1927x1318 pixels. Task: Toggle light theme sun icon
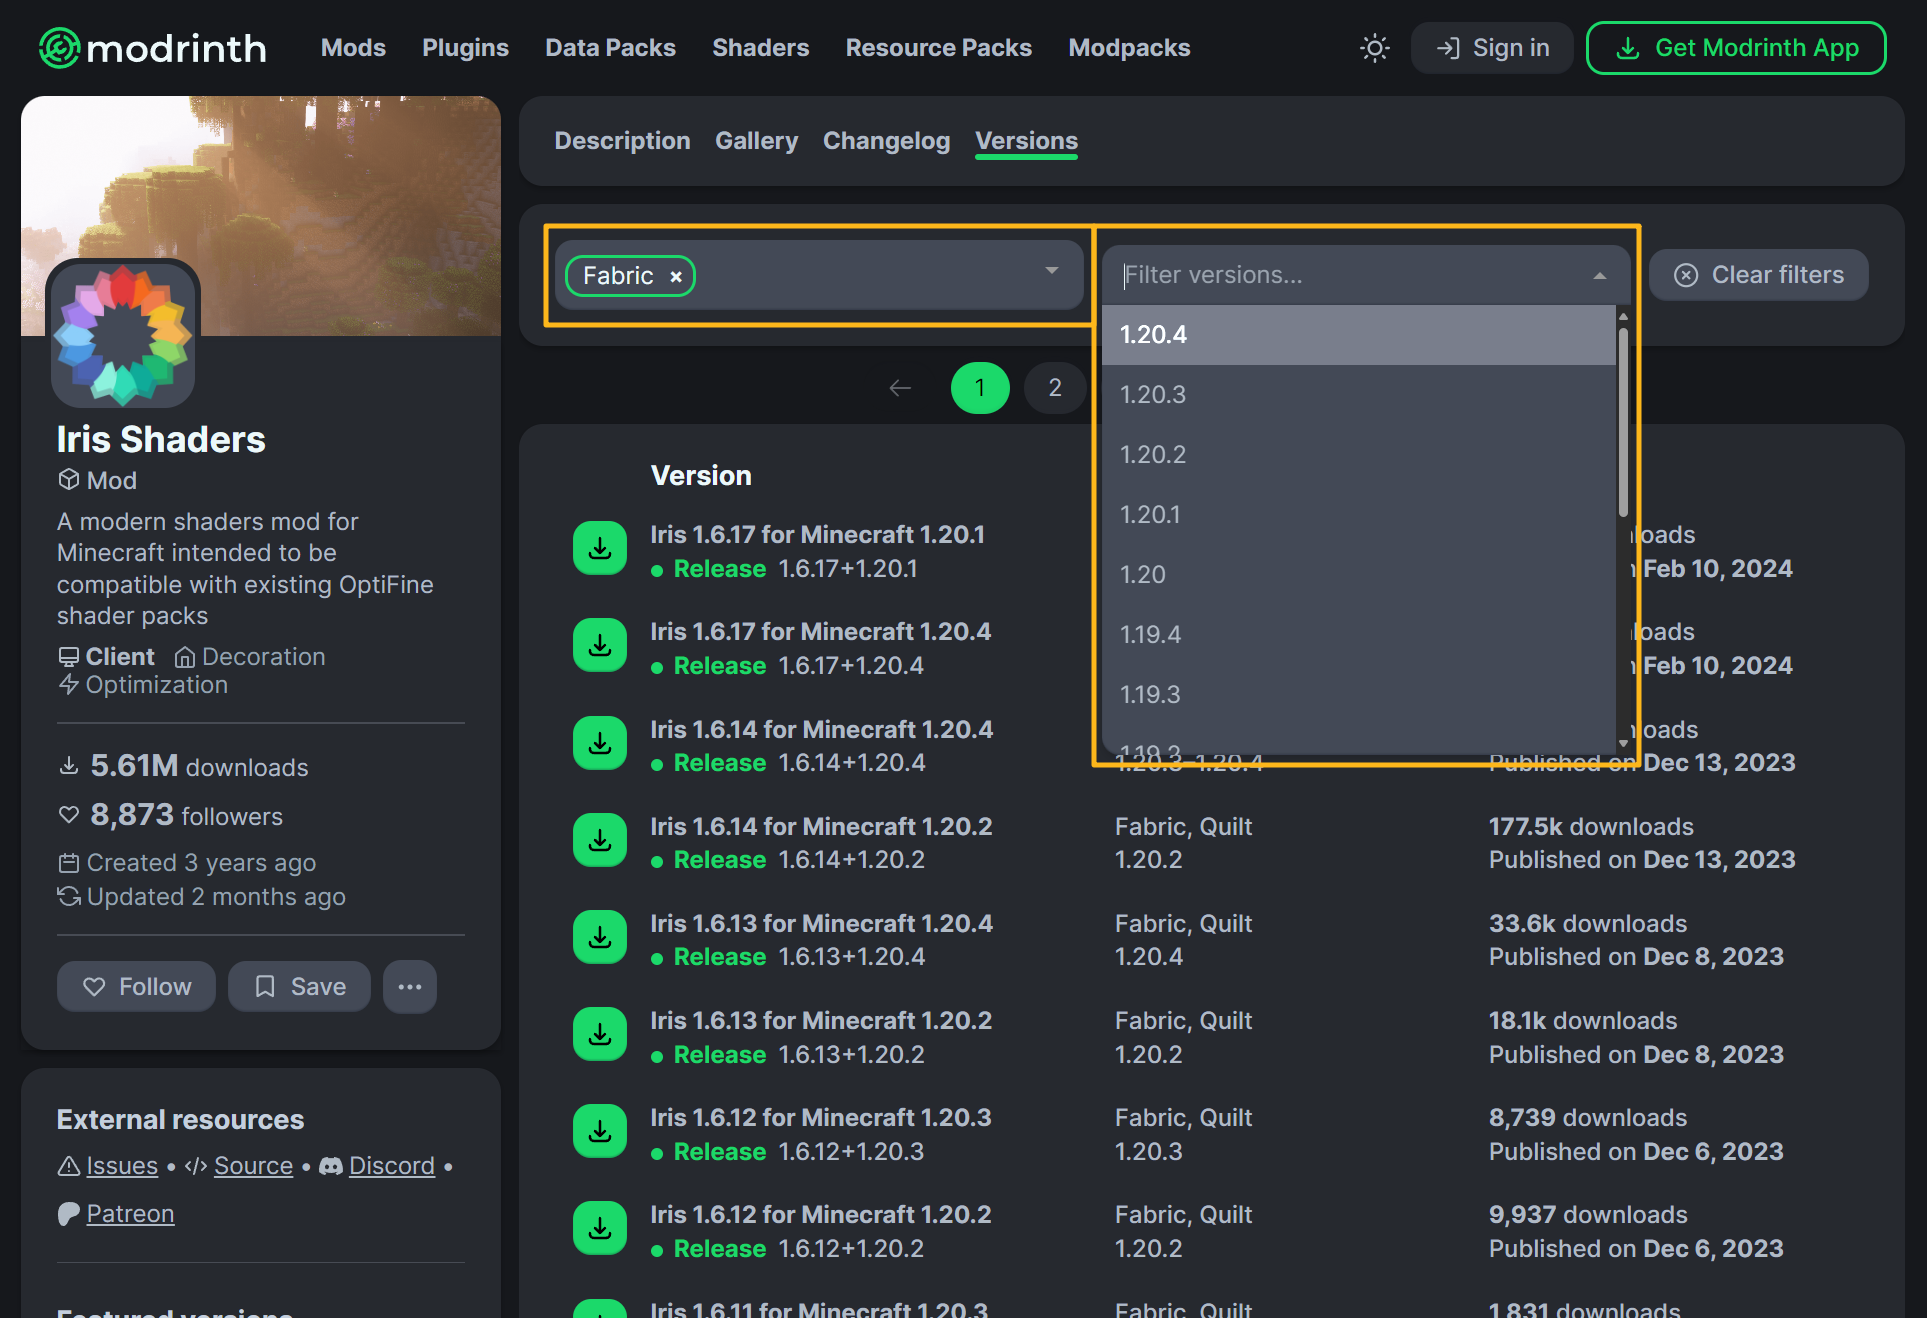1375,48
